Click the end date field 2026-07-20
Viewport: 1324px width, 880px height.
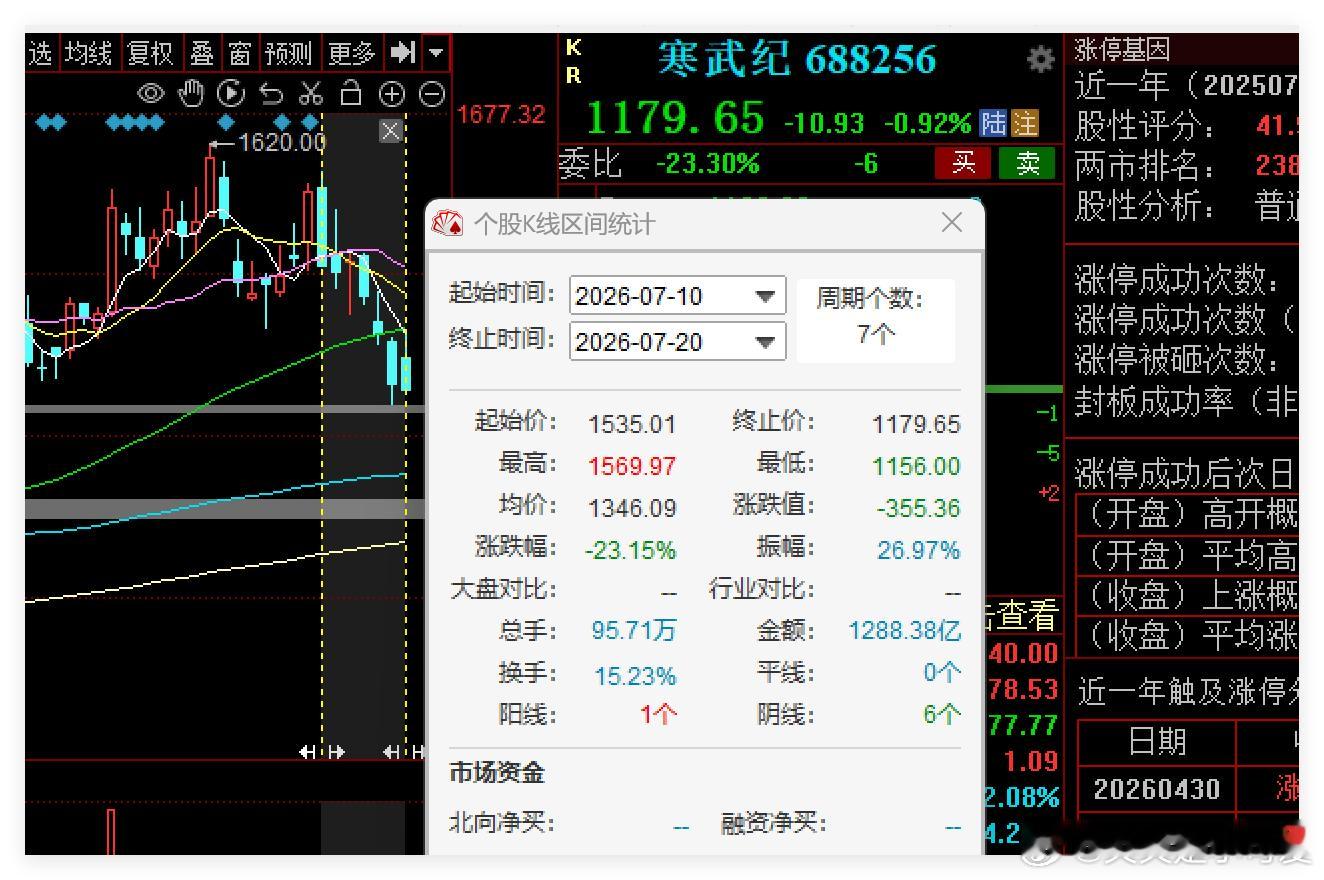pyautogui.click(x=677, y=342)
